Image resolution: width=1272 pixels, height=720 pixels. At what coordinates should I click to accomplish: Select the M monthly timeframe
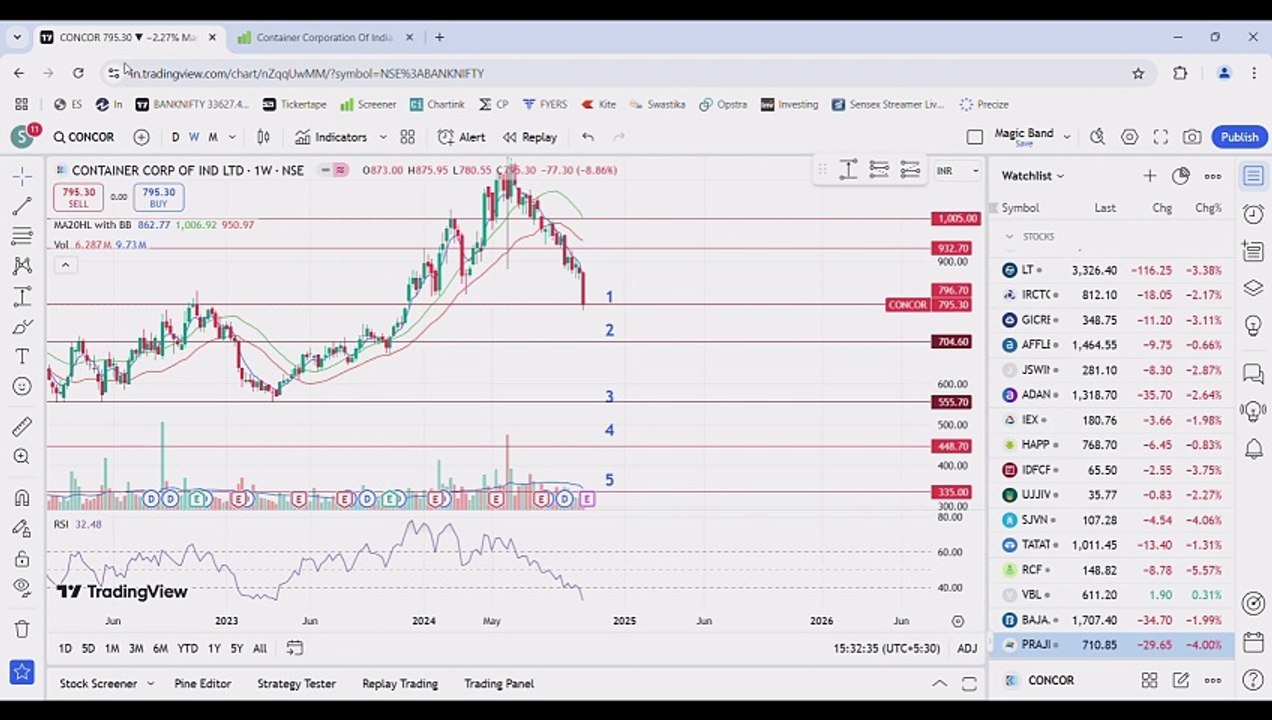pyautogui.click(x=213, y=137)
